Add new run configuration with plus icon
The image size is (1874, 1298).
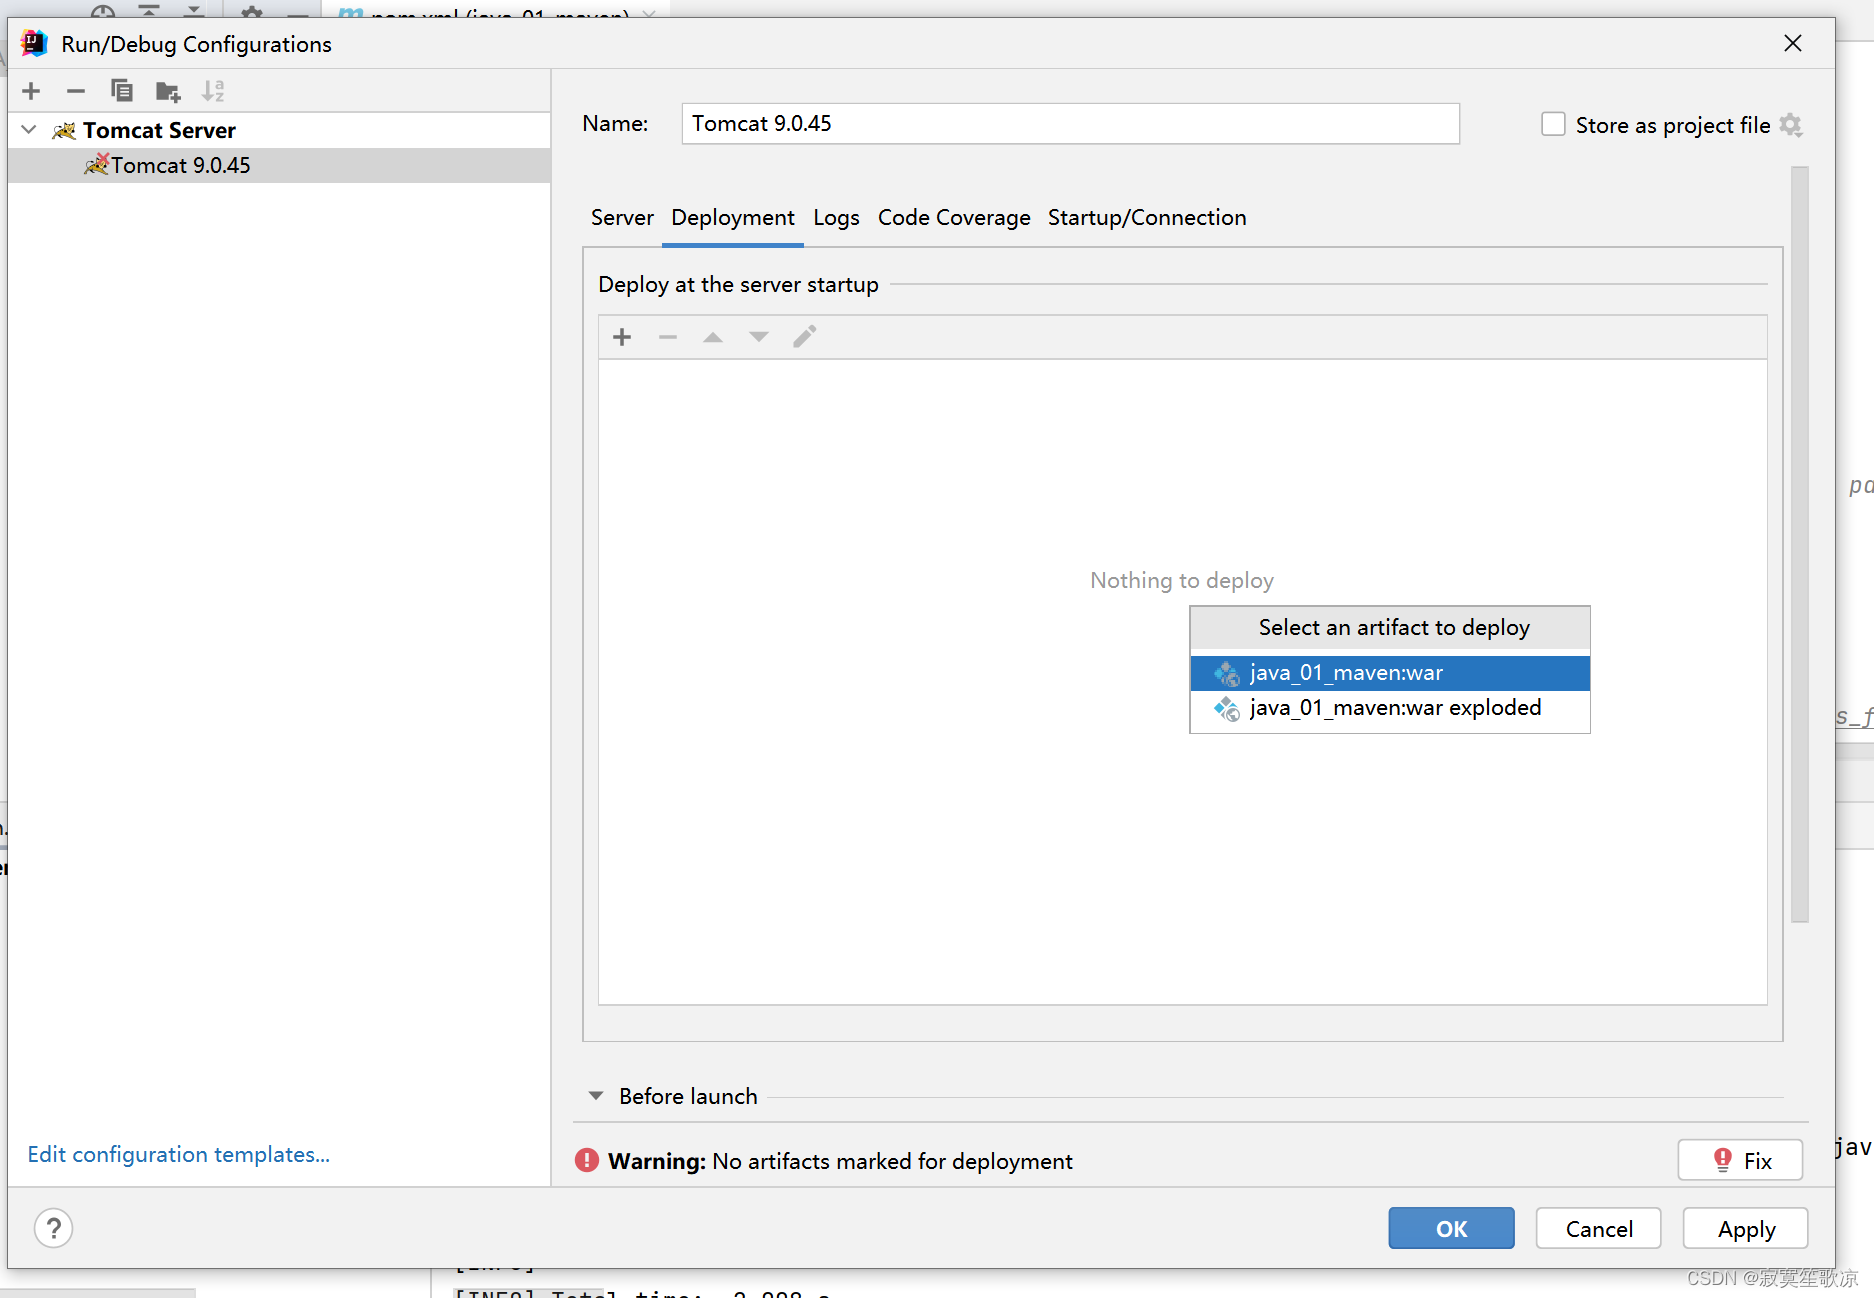pyautogui.click(x=31, y=91)
